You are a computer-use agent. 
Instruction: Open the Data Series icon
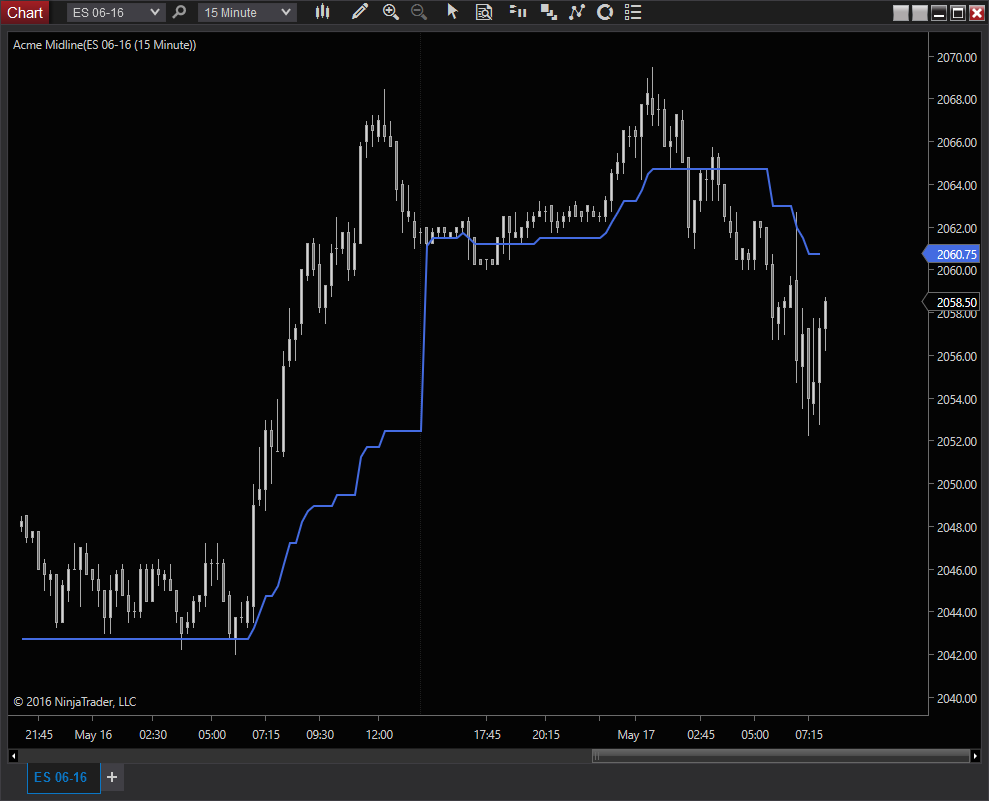[x=549, y=12]
